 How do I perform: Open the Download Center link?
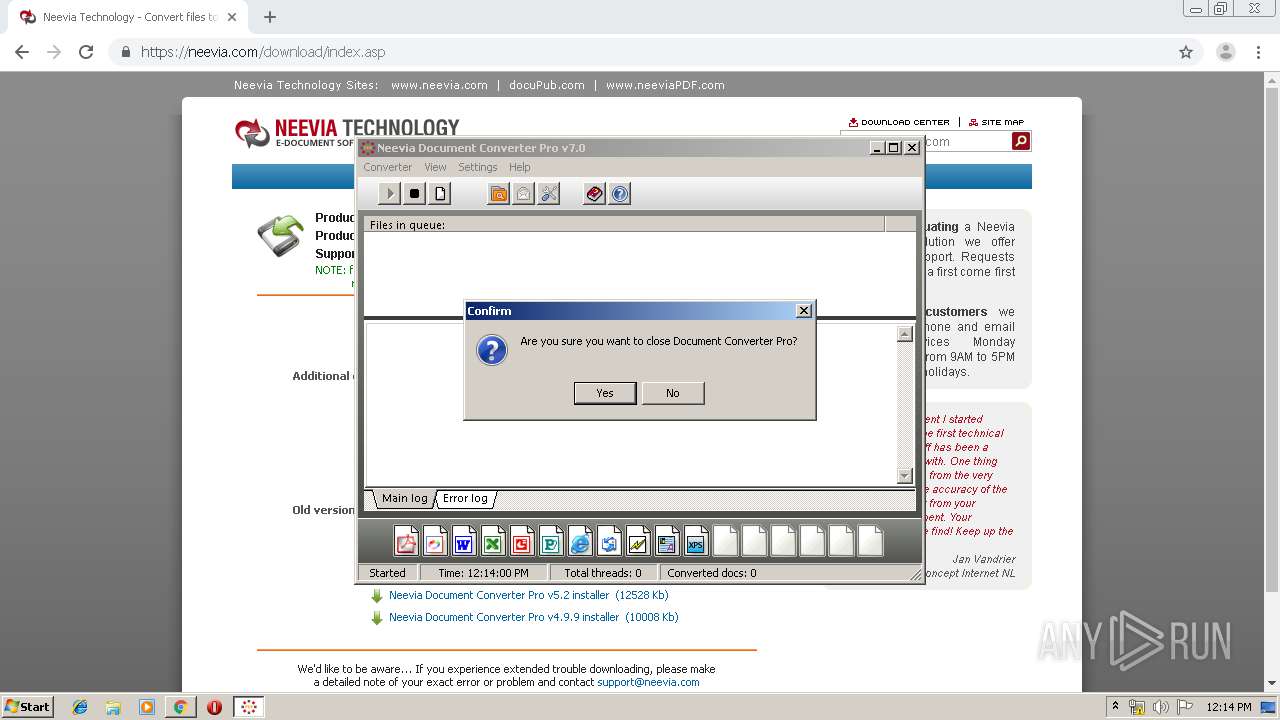pyautogui.click(x=899, y=122)
